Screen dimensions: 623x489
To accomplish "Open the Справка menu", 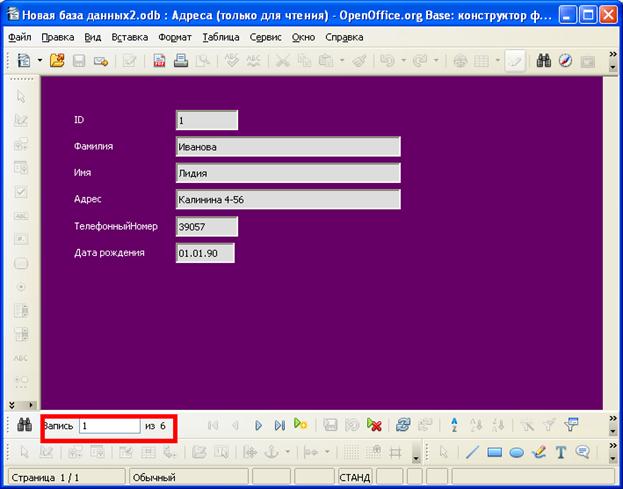I will [x=344, y=37].
